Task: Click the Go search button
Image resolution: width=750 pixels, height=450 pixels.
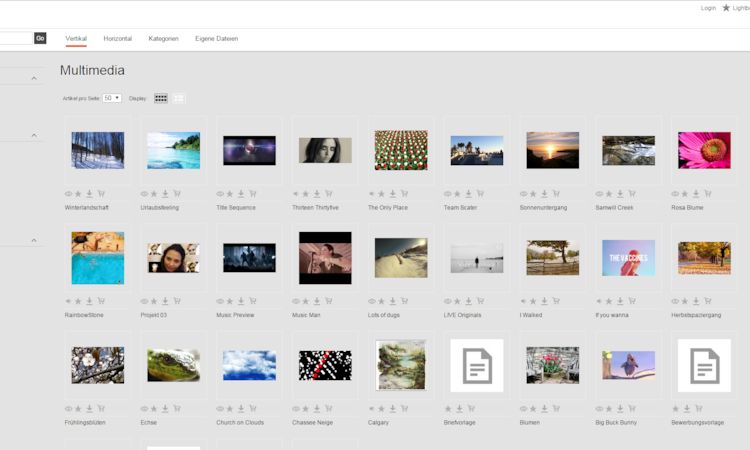Action: pyautogui.click(x=40, y=38)
